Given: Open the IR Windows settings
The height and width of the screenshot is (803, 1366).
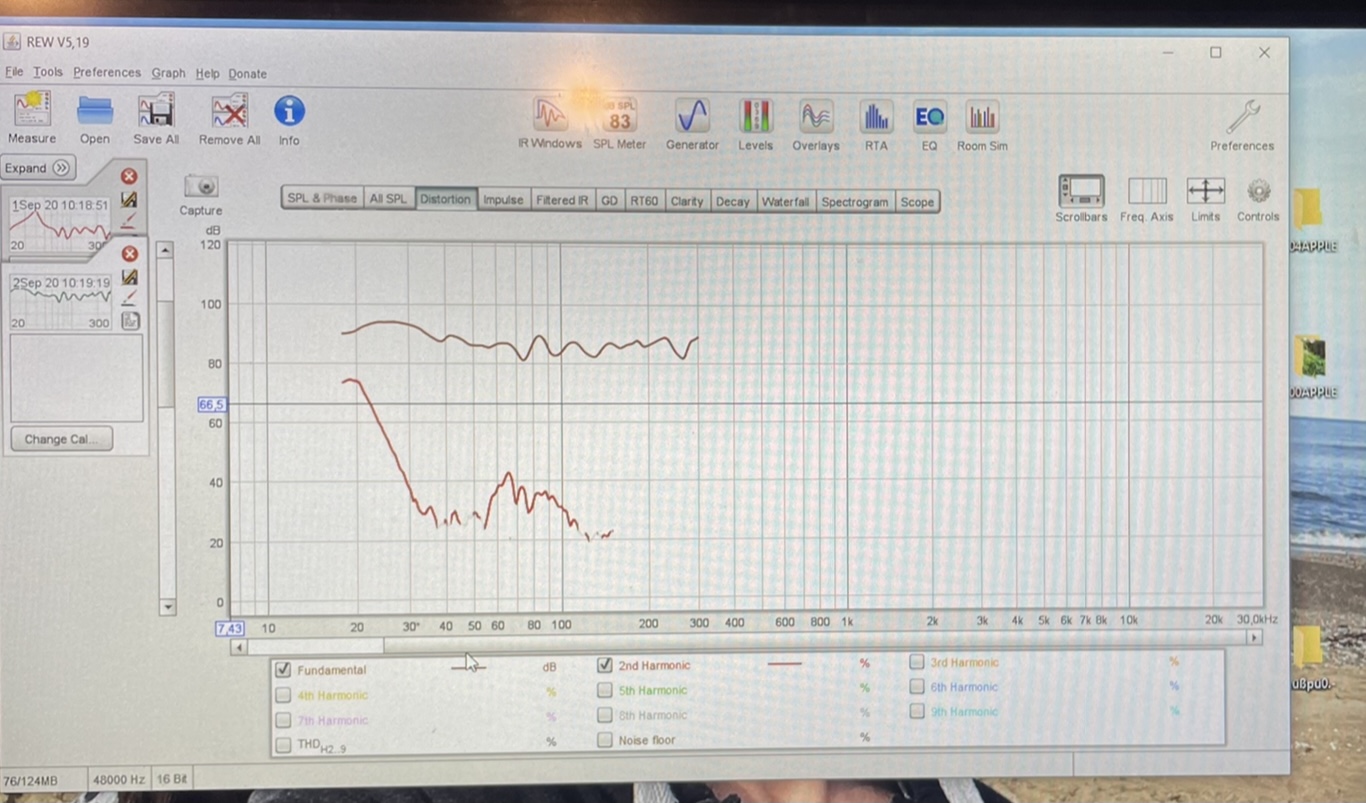Looking at the screenshot, I should [549, 116].
